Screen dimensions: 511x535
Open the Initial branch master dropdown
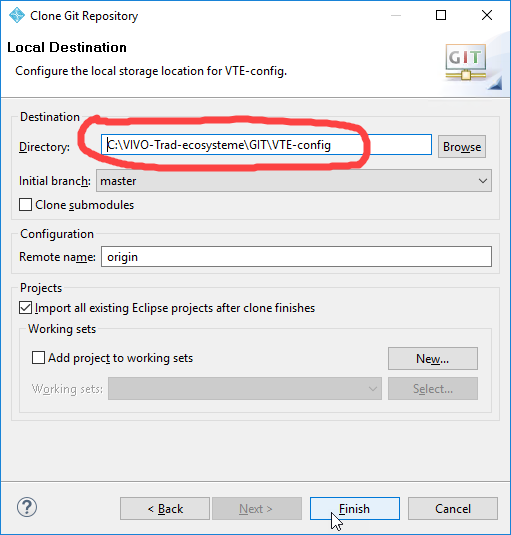click(294, 181)
